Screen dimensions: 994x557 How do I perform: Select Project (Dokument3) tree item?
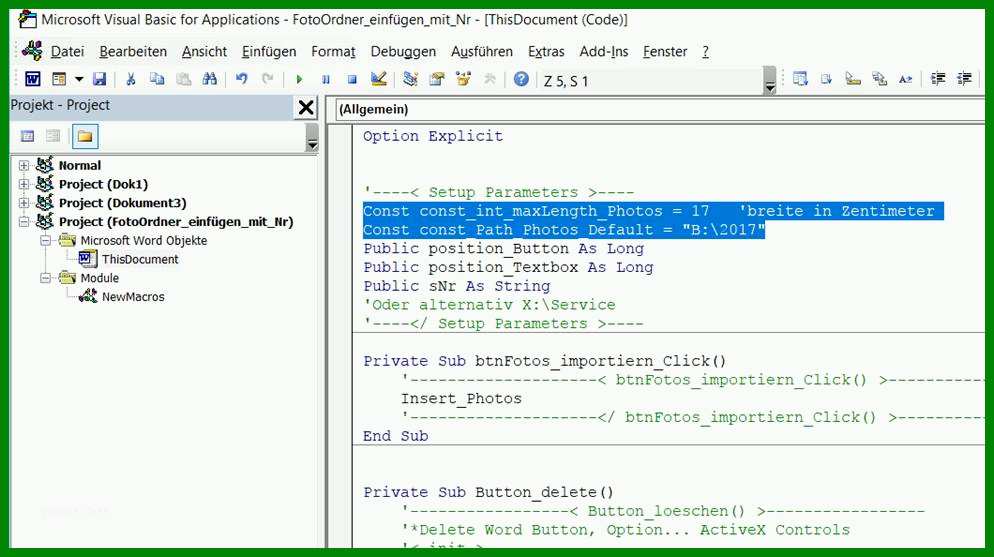122,203
